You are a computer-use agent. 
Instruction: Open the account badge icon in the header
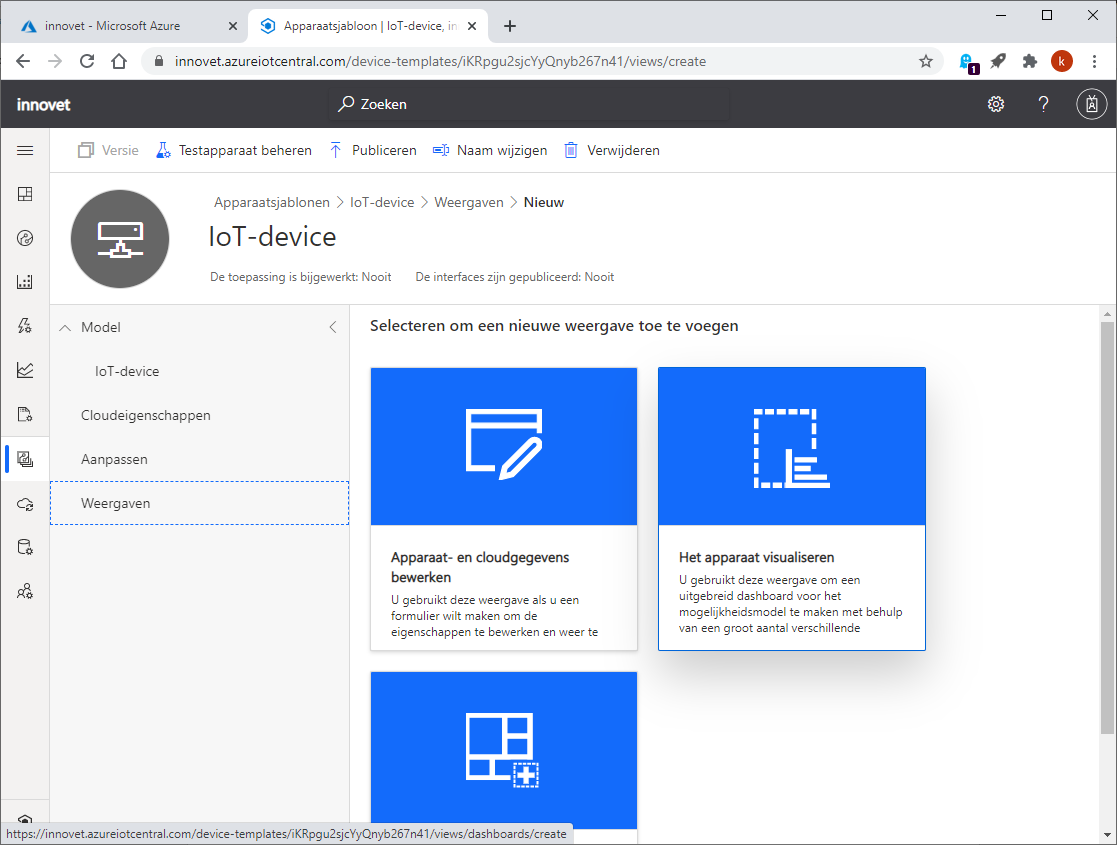1091,104
